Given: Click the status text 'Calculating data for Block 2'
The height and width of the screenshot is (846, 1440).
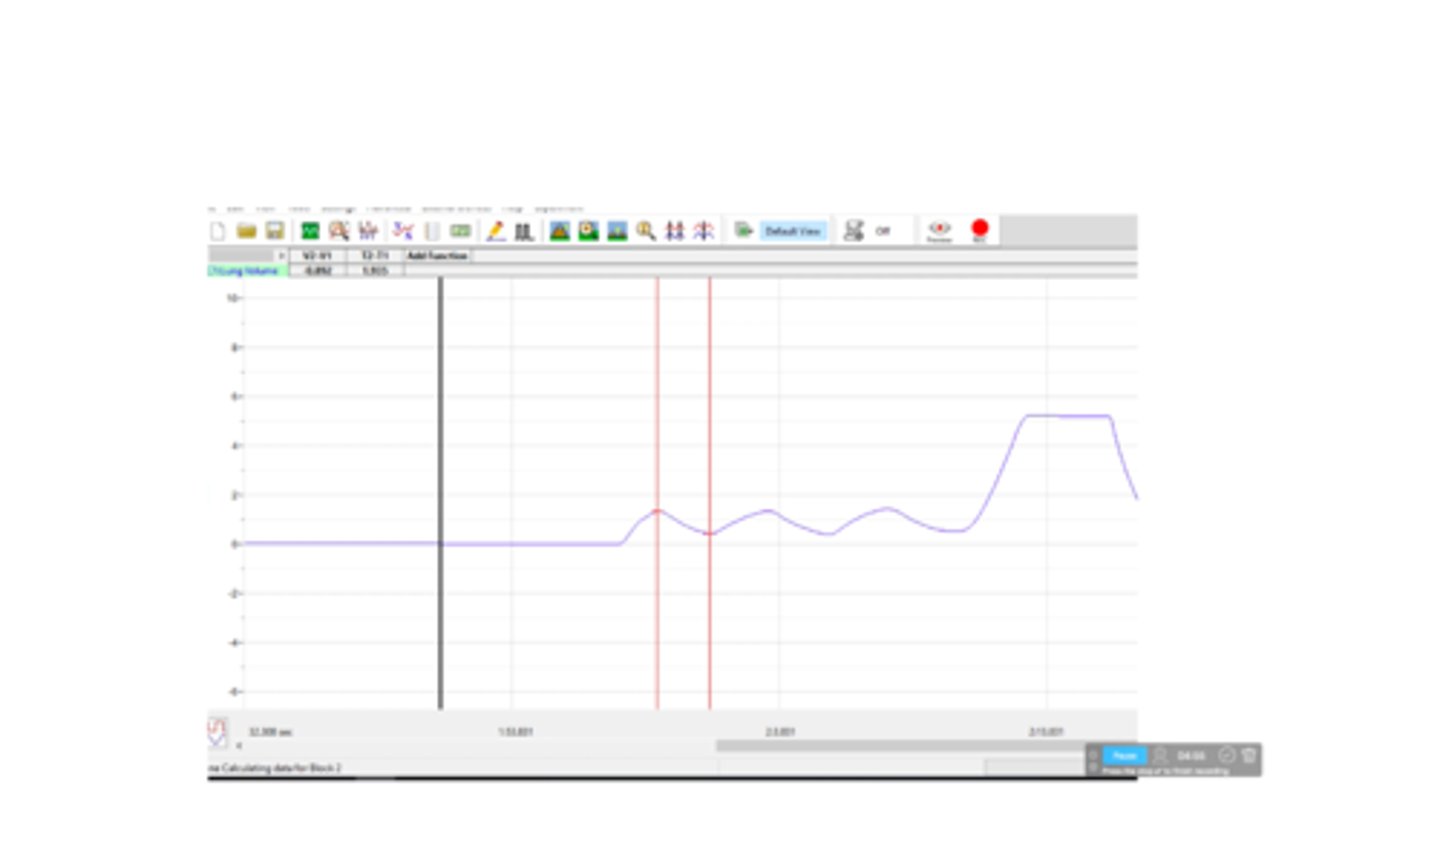Looking at the screenshot, I should click(x=281, y=768).
